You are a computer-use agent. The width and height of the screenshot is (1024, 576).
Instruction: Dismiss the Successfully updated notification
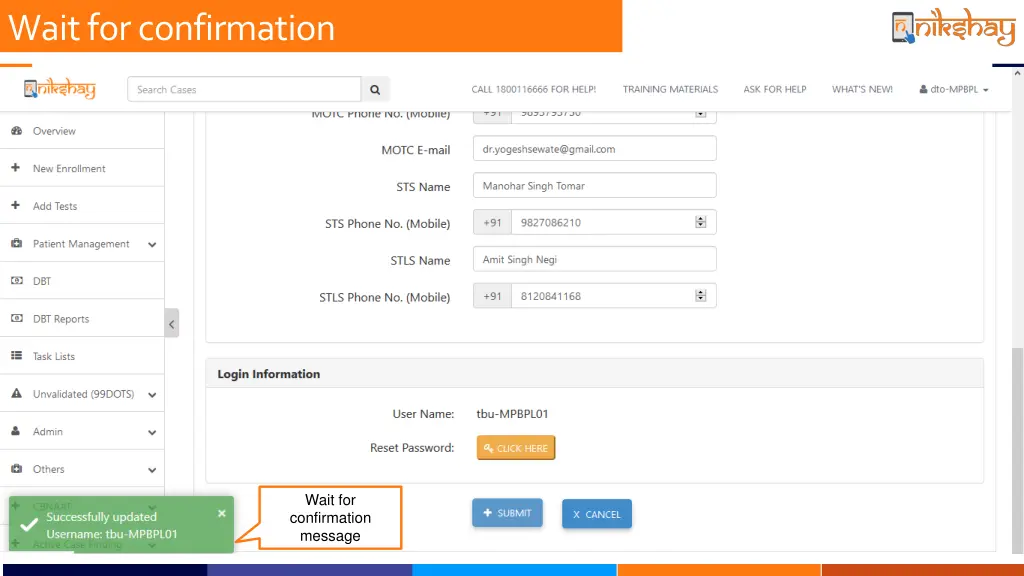point(221,513)
